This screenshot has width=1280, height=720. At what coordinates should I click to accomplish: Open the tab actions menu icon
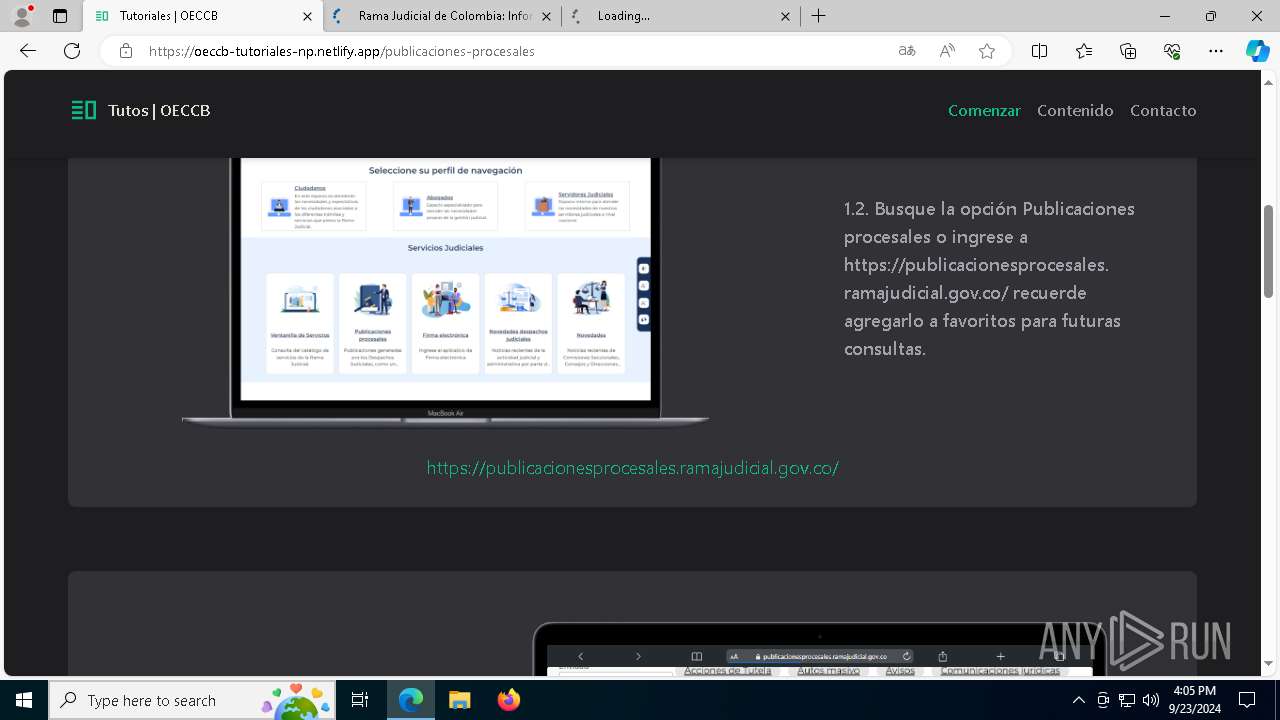click(x=60, y=16)
